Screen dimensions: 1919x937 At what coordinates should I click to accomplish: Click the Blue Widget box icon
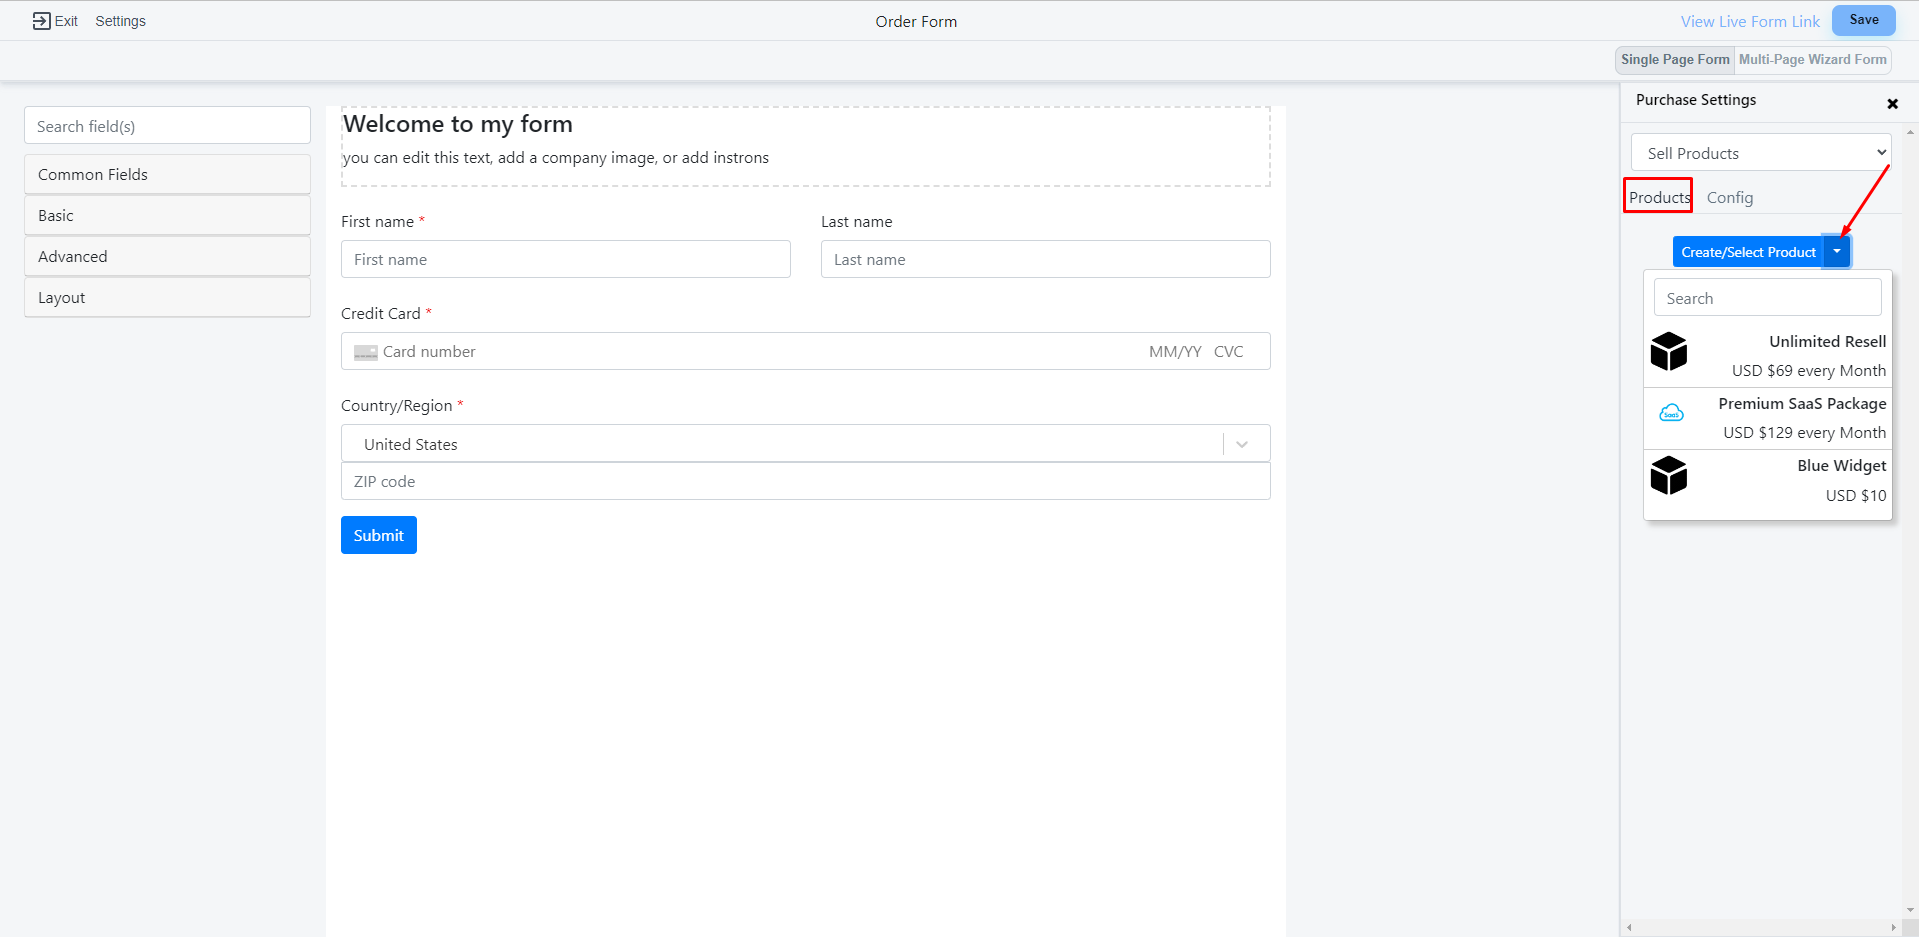[1668, 476]
